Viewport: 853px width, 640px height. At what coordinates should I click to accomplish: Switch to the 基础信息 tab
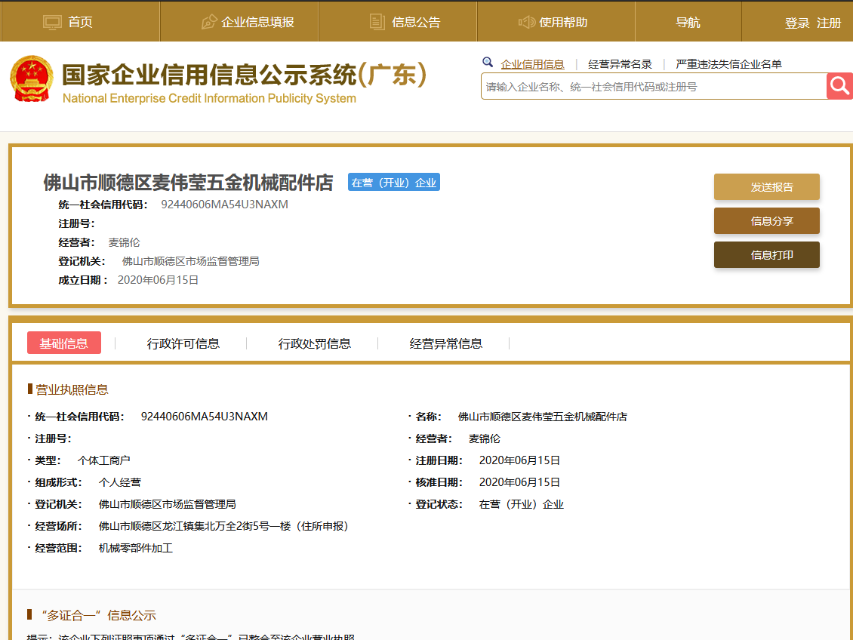(x=64, y=343)
